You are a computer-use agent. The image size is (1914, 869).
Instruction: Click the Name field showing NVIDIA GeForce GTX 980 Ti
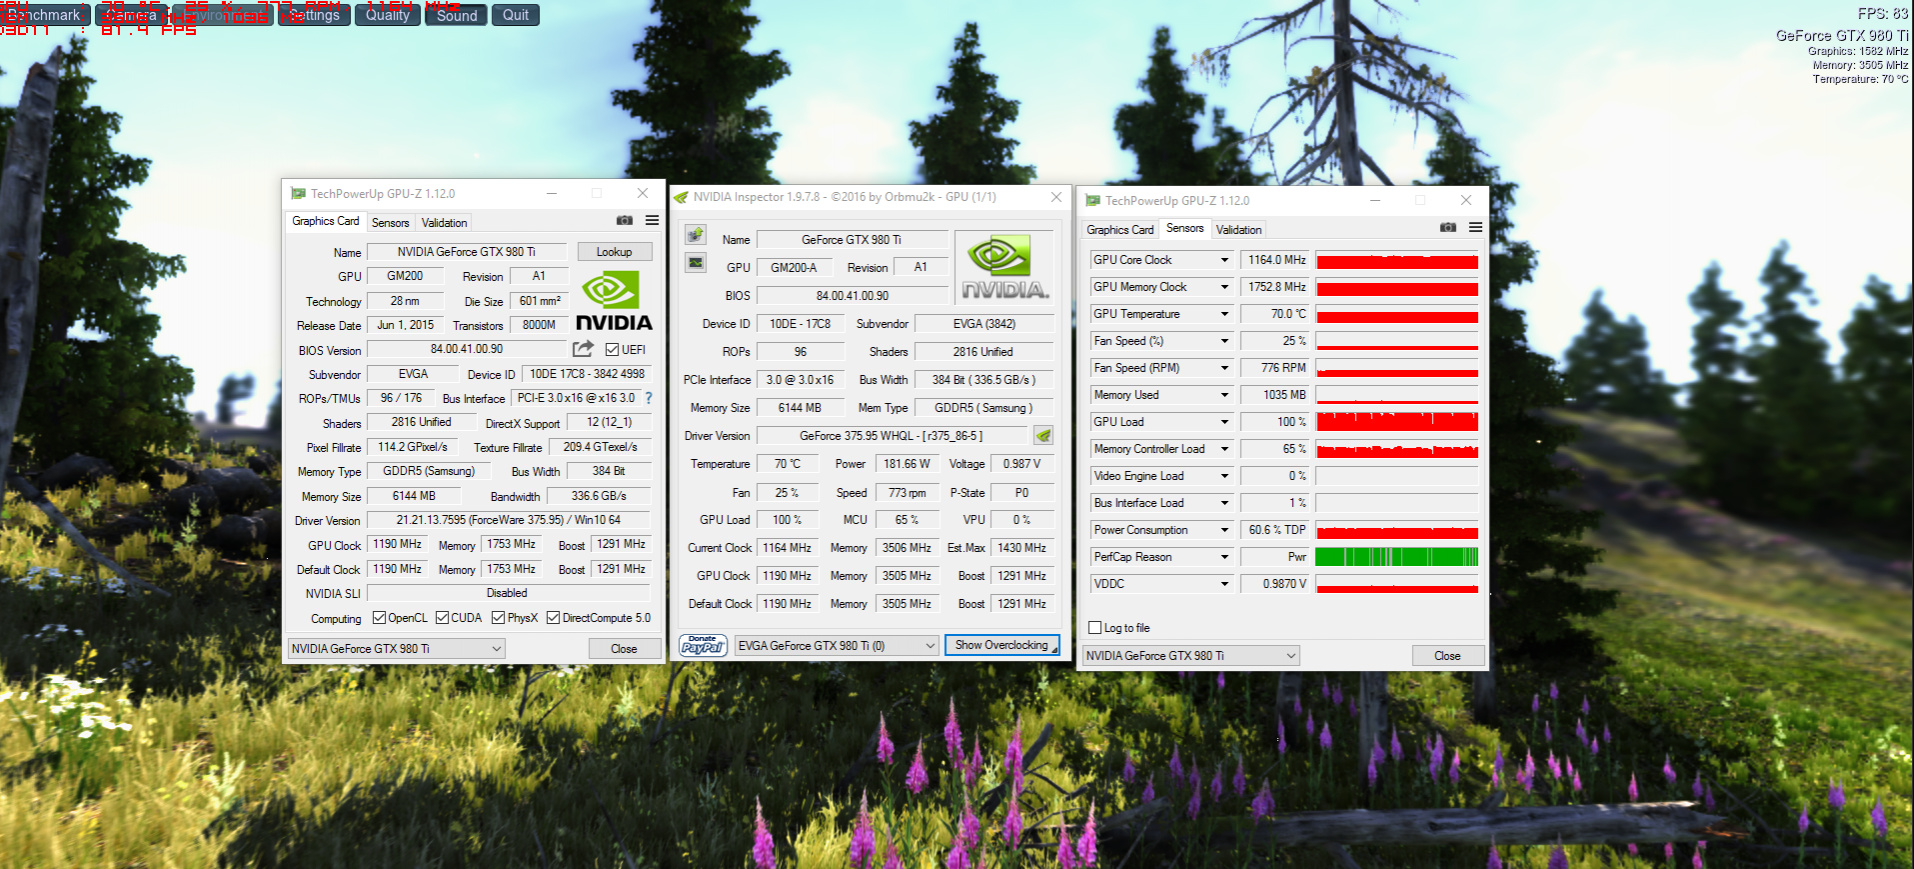point(467,252)
